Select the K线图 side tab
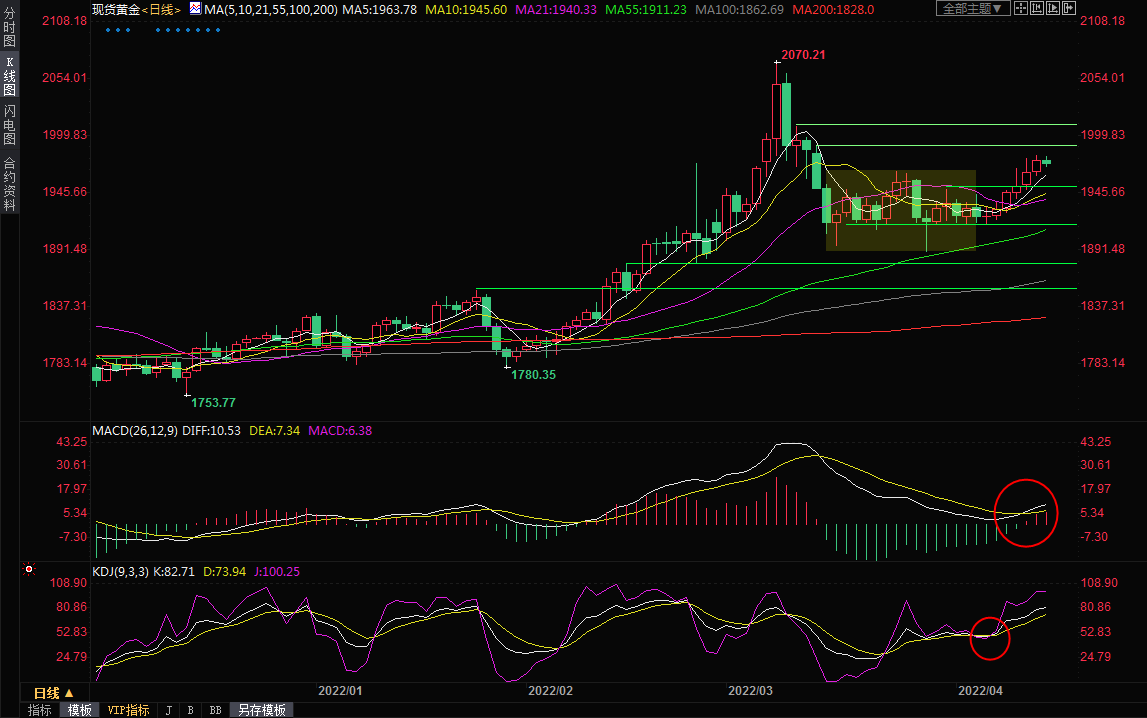Screen dimensions: 1147x718 point(9,75)
